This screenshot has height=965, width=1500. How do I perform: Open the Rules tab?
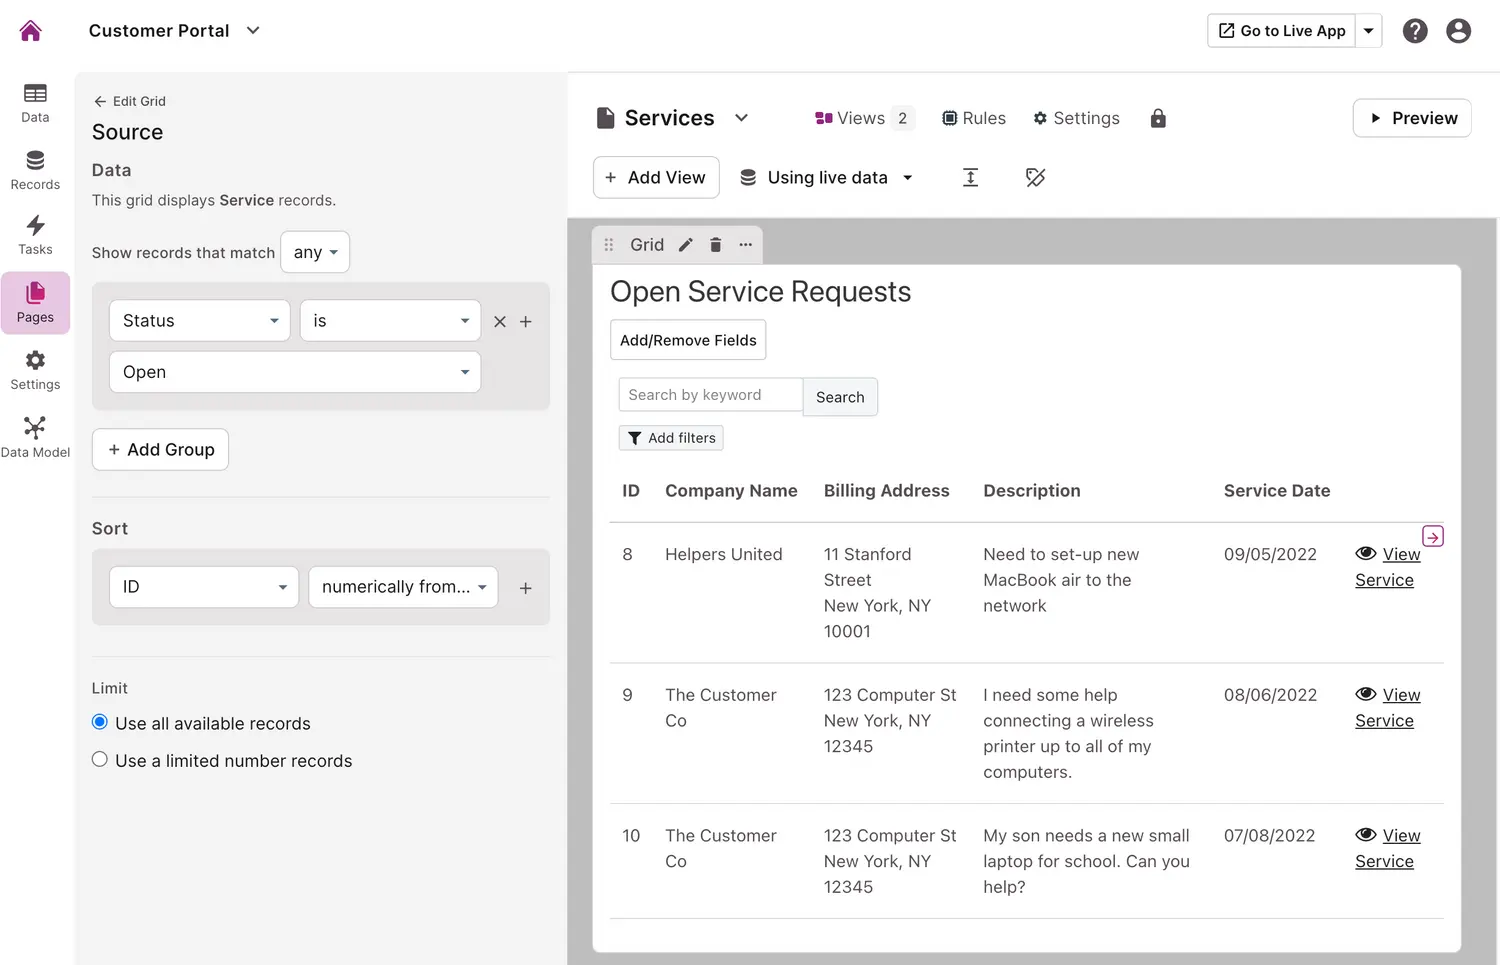(x=974, y=119)
